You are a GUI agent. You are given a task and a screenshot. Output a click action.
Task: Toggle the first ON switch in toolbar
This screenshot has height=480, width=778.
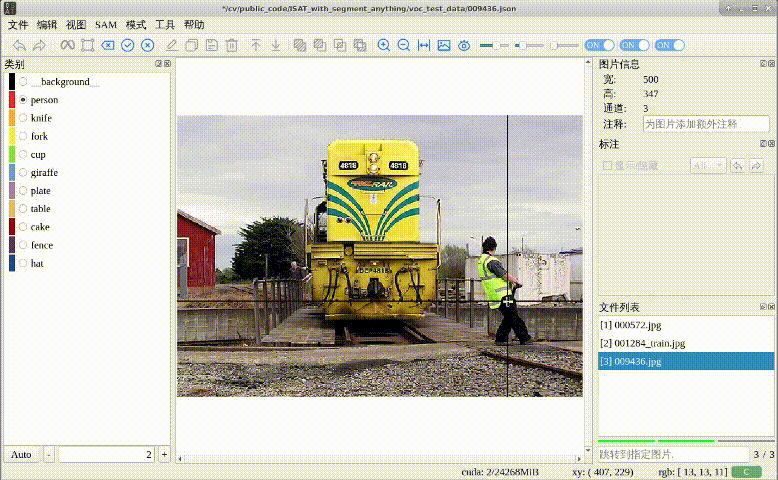(599, 45)
